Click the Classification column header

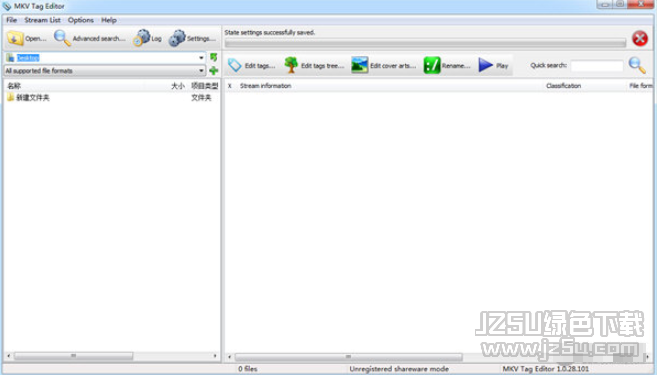point(563,86)
